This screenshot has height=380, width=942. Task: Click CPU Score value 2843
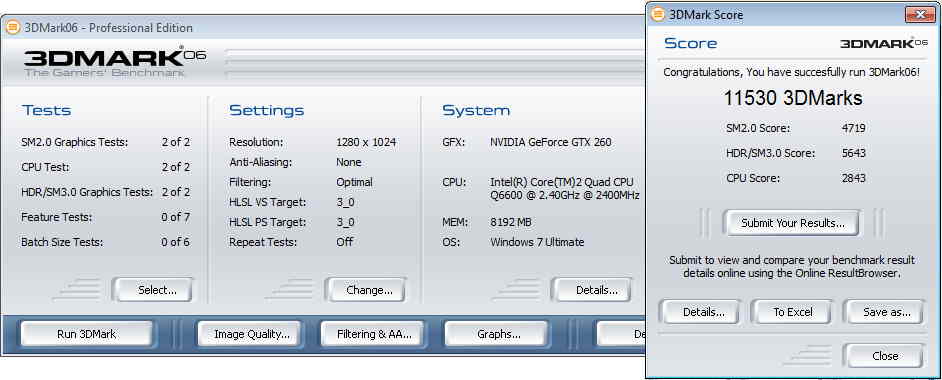coord(854,178)
